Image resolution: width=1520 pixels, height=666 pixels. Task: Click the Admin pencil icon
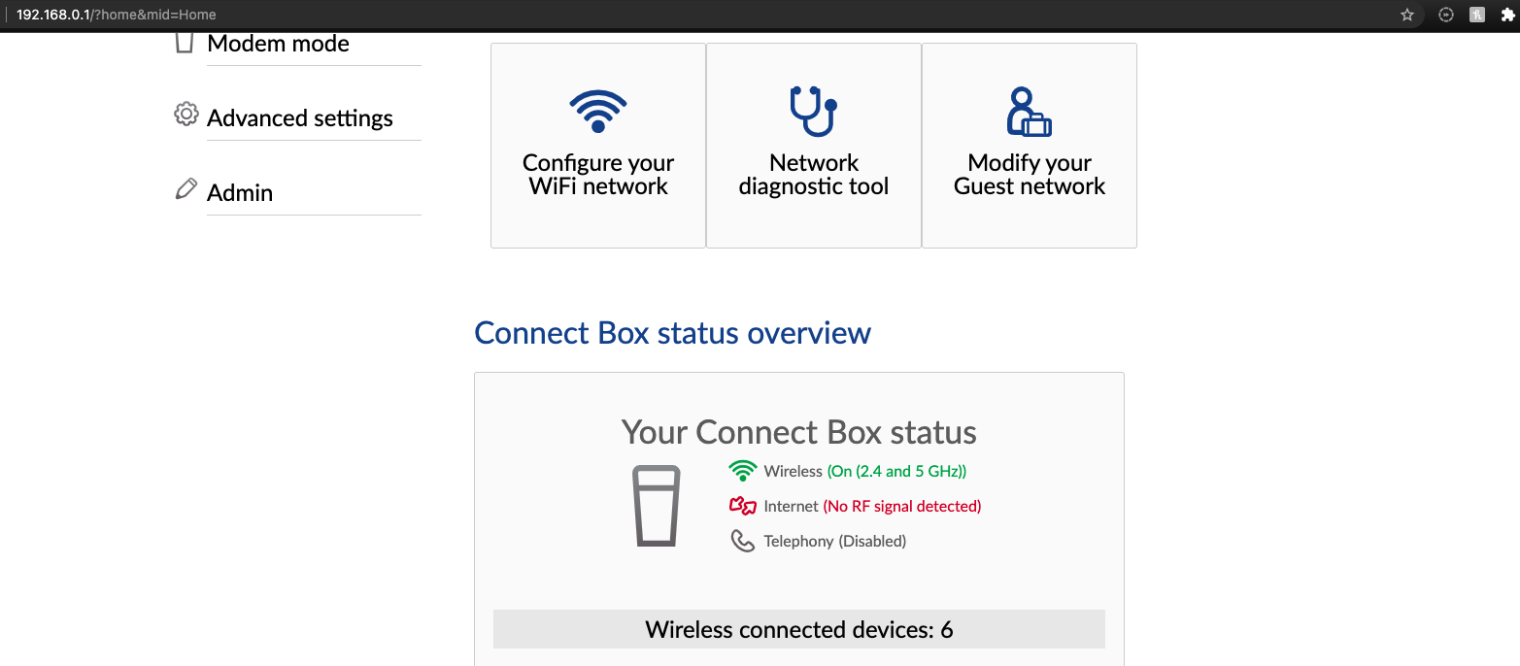pyautogui.click(x=185, y=189)
